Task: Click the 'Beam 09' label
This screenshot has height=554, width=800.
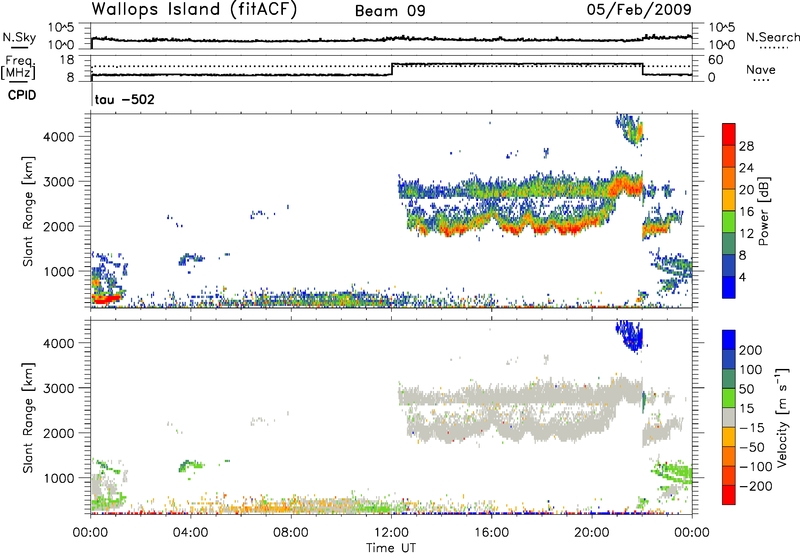Action: point(390,11)
